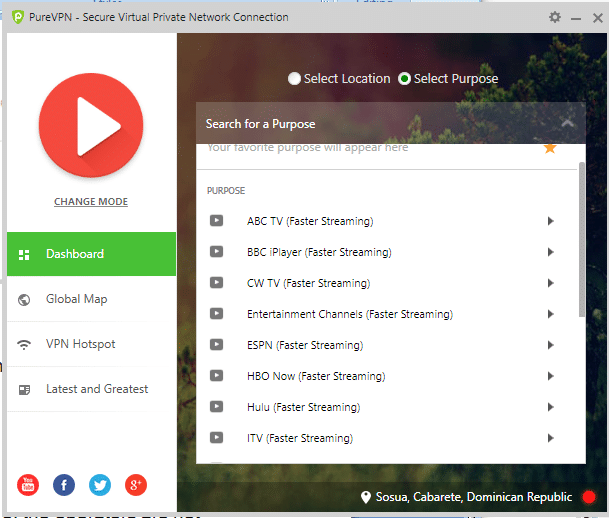Open settings via the gear icon

(x=555, y=17)
